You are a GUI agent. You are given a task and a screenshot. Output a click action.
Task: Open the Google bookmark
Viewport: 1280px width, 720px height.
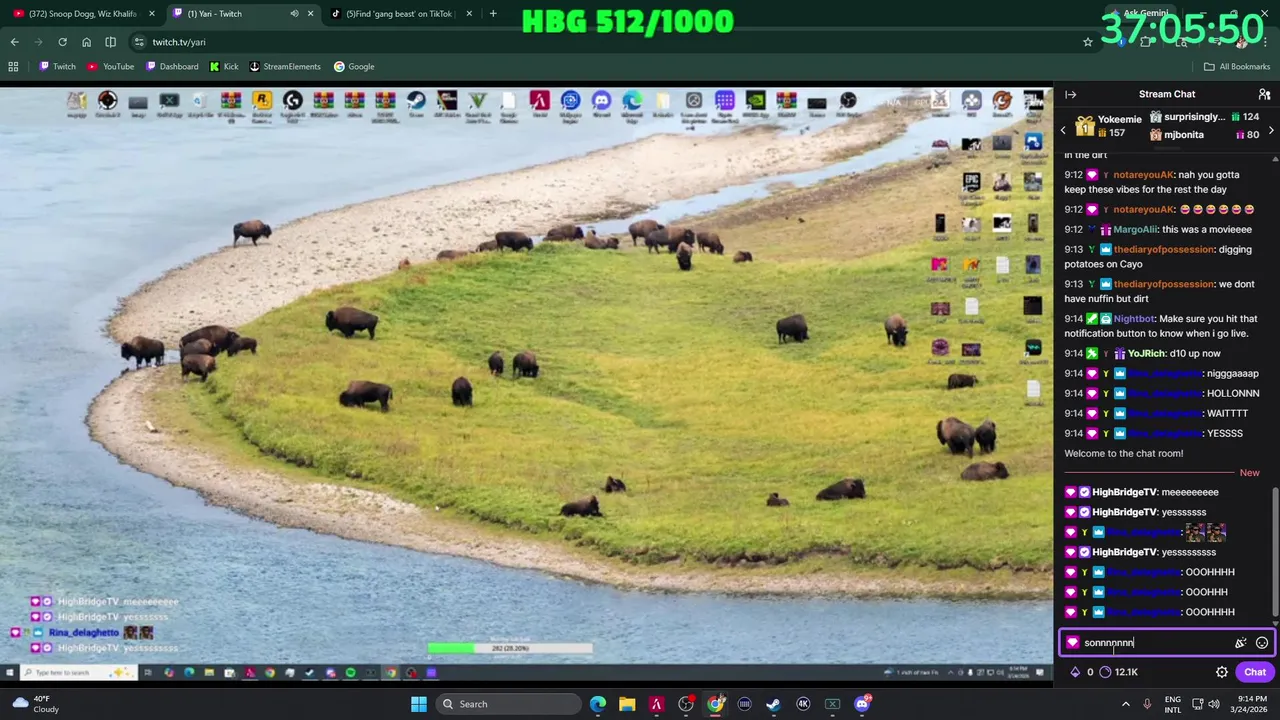click(x=354, y=67)
